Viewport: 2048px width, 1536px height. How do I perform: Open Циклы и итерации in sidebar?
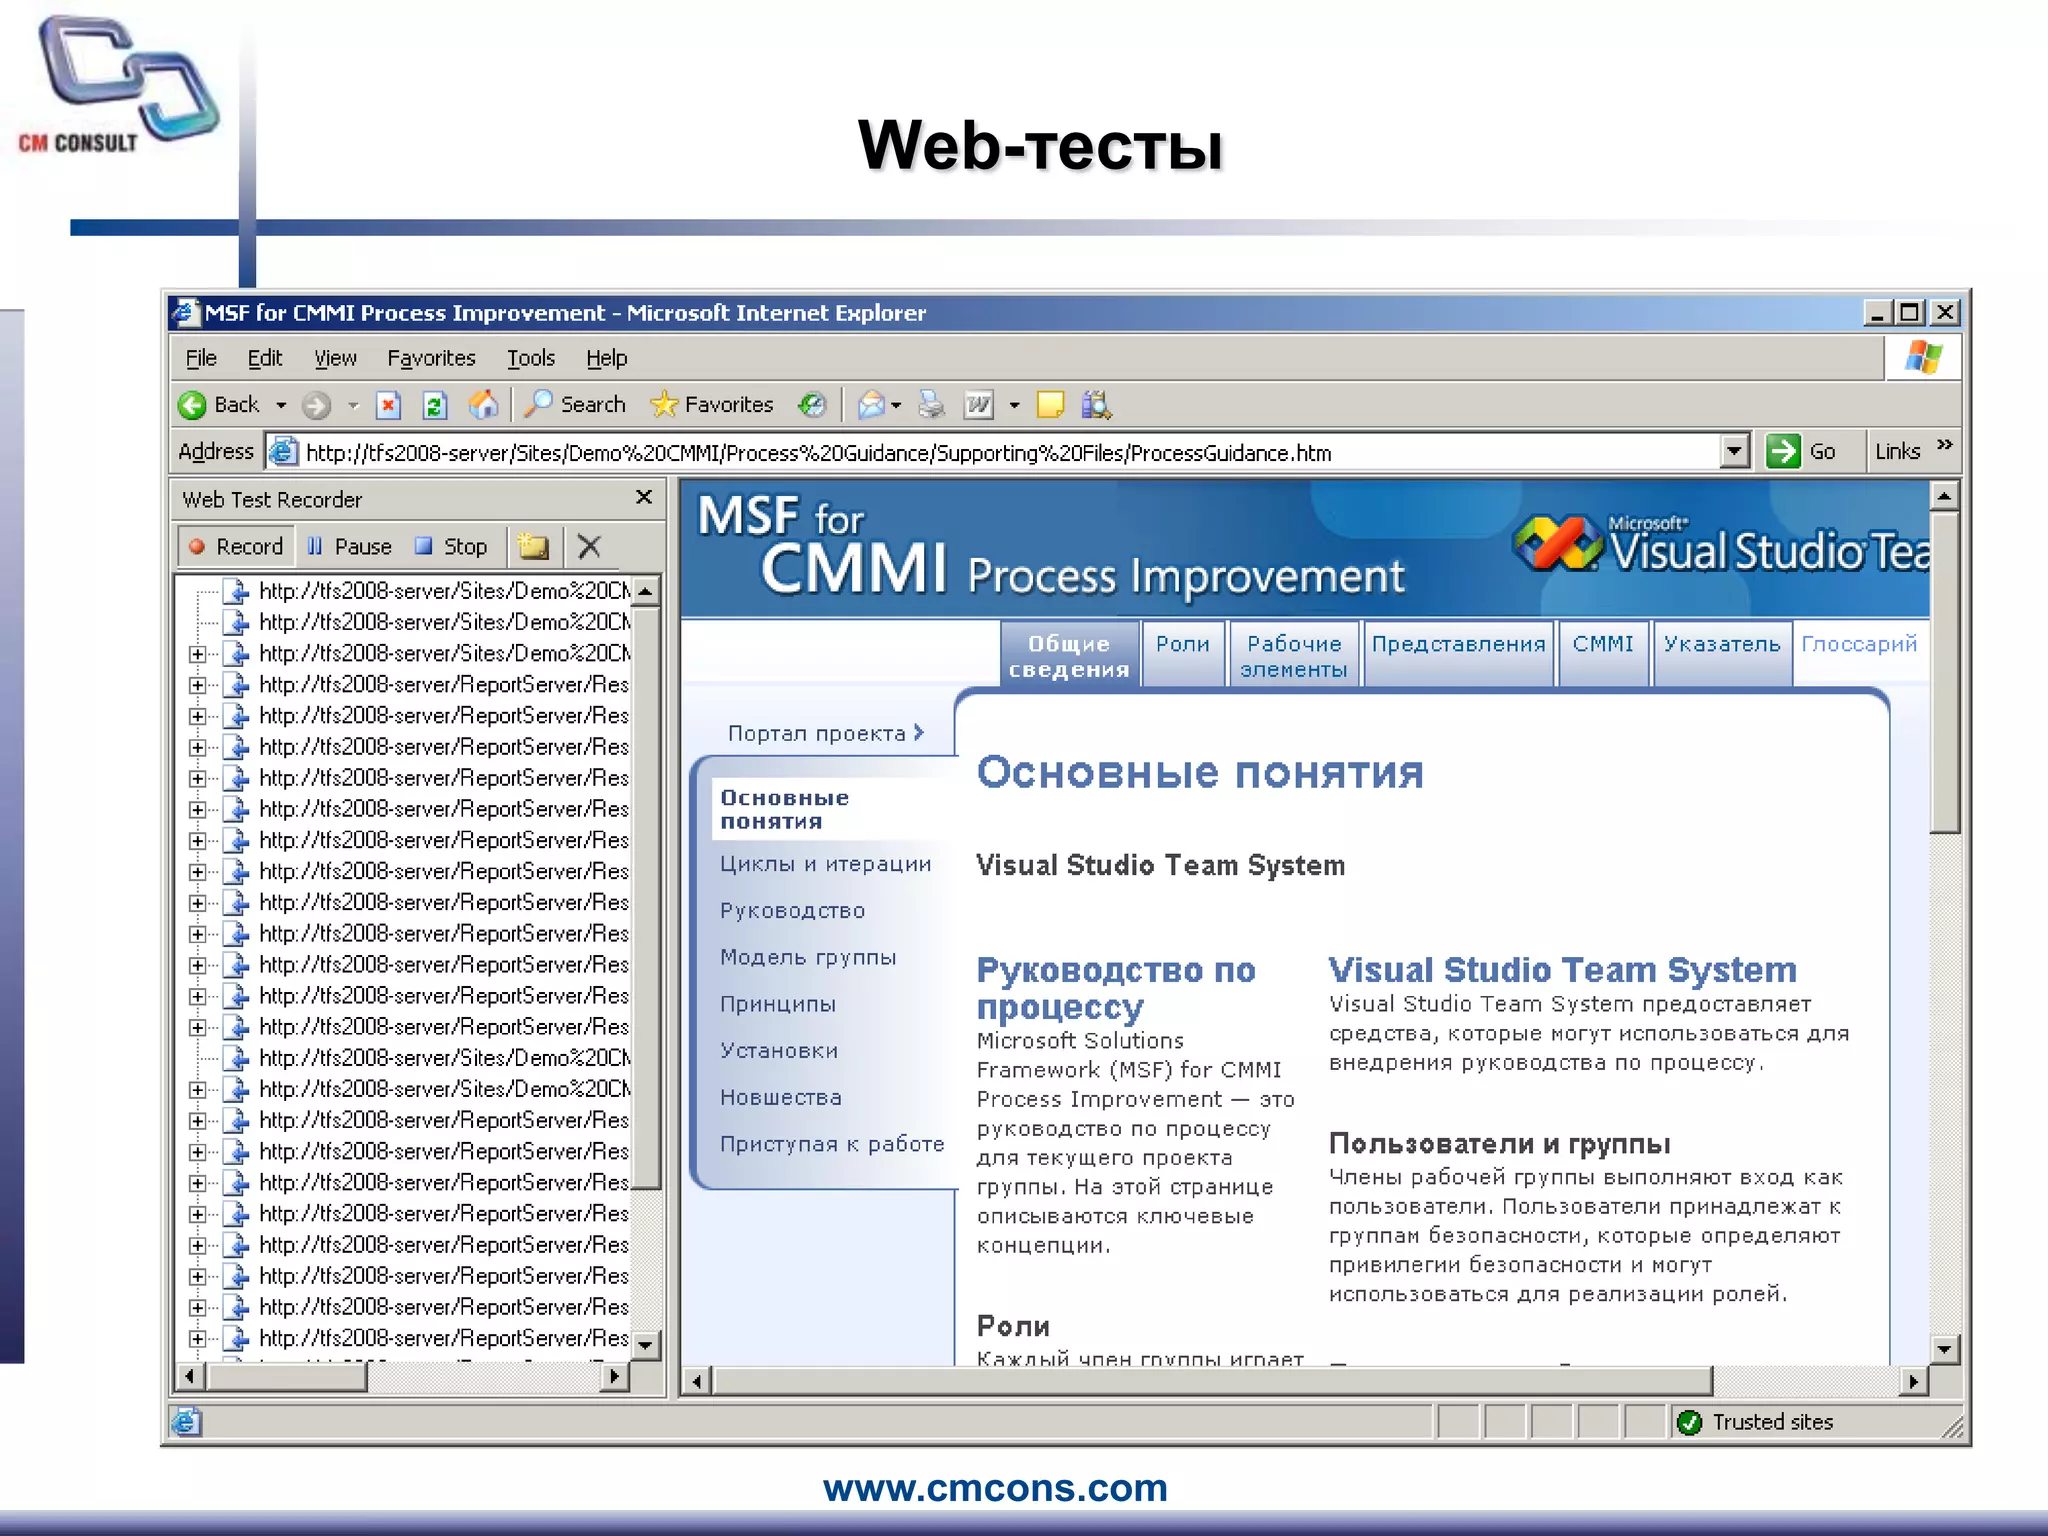825,864
